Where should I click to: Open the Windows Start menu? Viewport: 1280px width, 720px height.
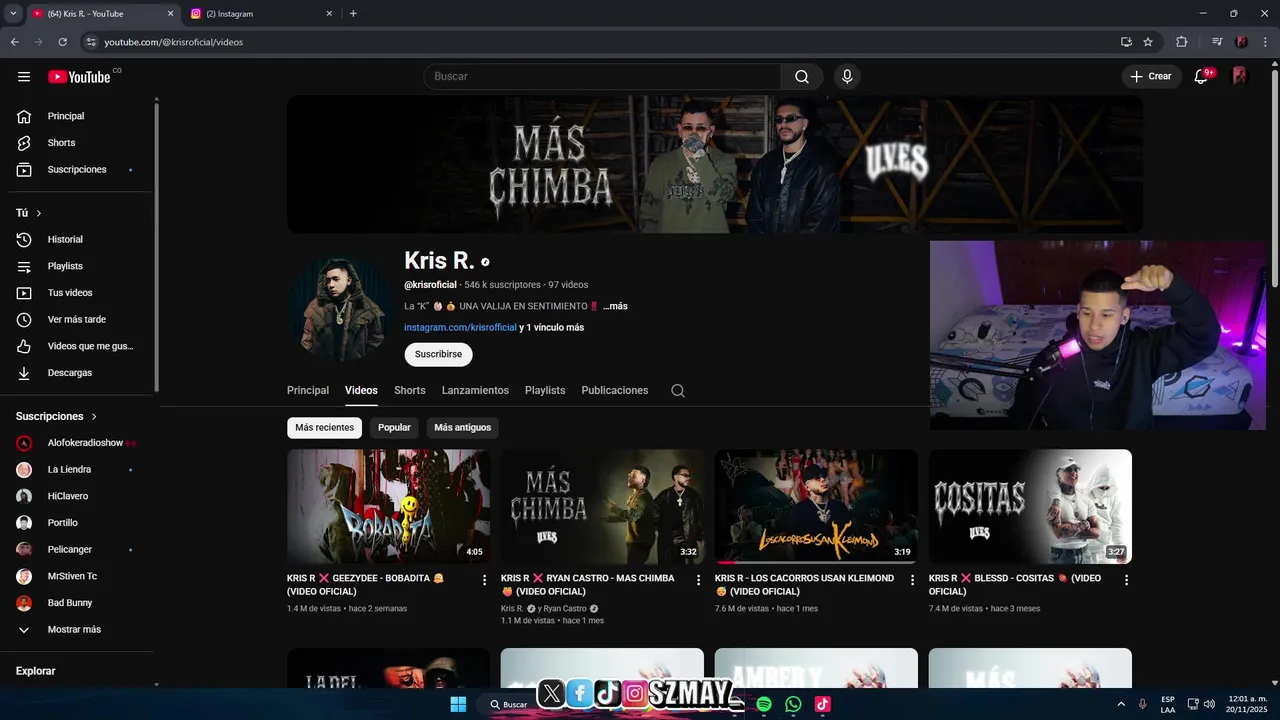click(458, 704)
